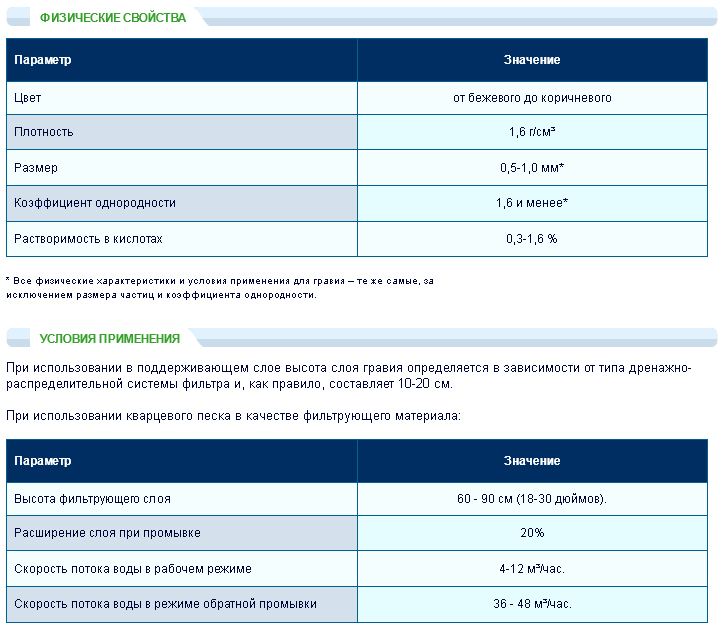Select the 'Размер' parameter cell
This screenshot has width=723, height=634.
(36, 168)
